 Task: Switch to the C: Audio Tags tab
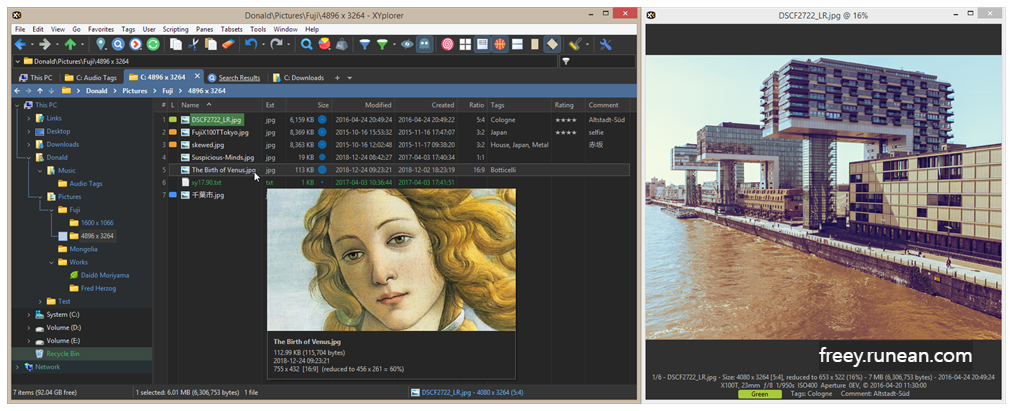90,78
